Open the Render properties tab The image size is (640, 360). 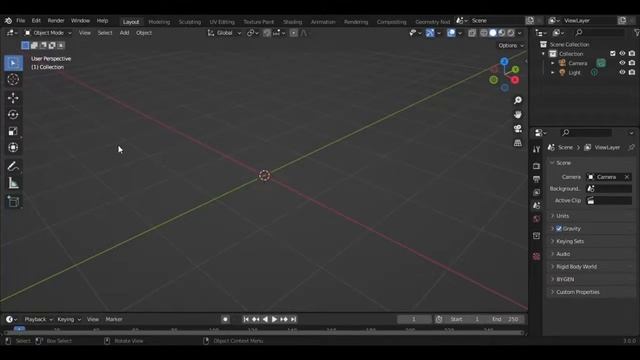pos(536,166)
